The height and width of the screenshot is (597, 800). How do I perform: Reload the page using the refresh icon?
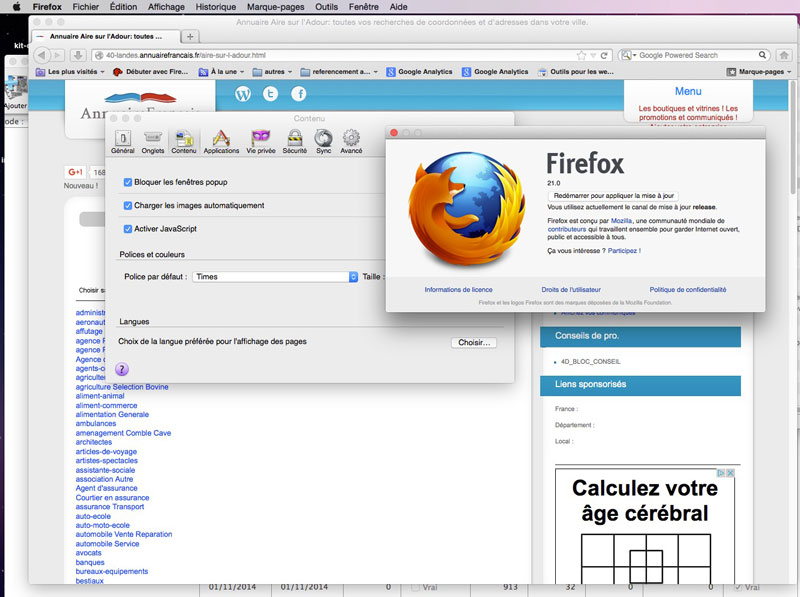(x=604, y=55)
